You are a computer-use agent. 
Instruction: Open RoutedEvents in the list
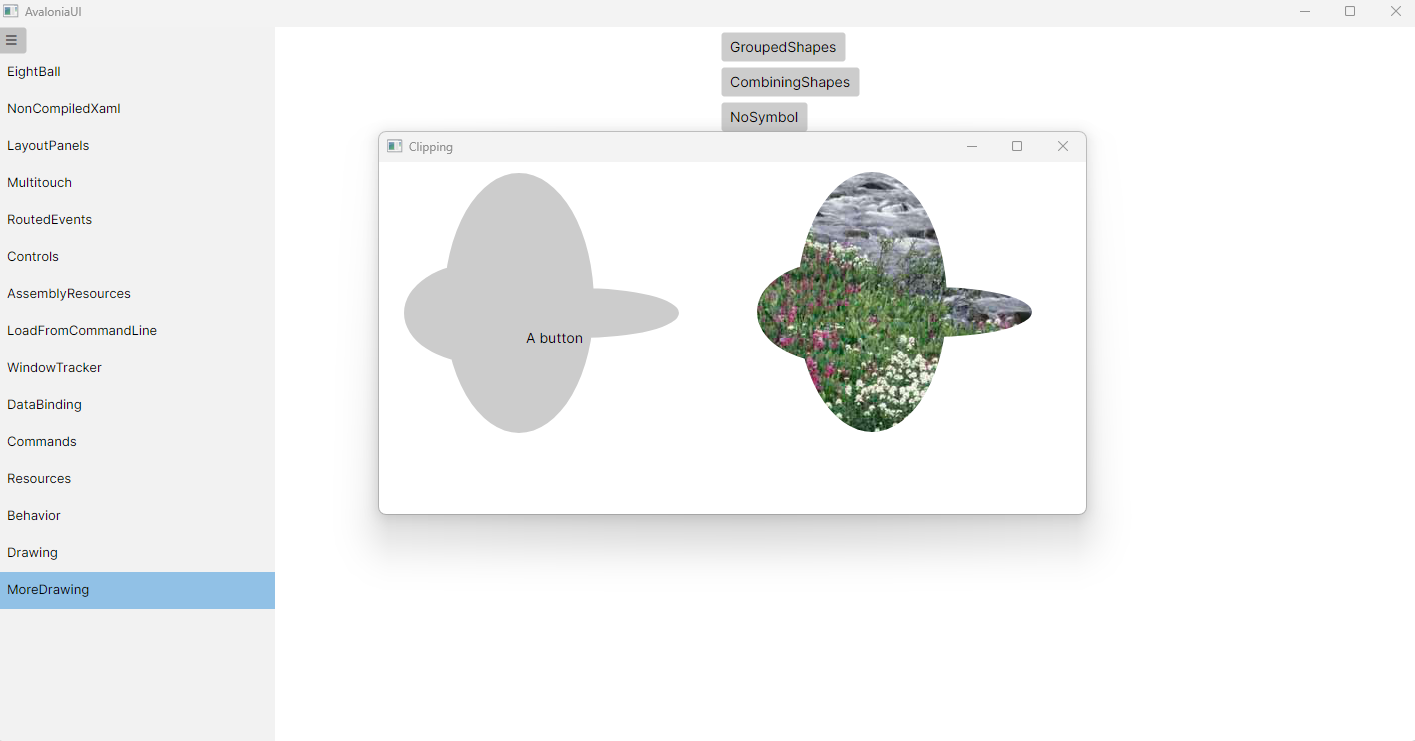click(x=137, y=220)
